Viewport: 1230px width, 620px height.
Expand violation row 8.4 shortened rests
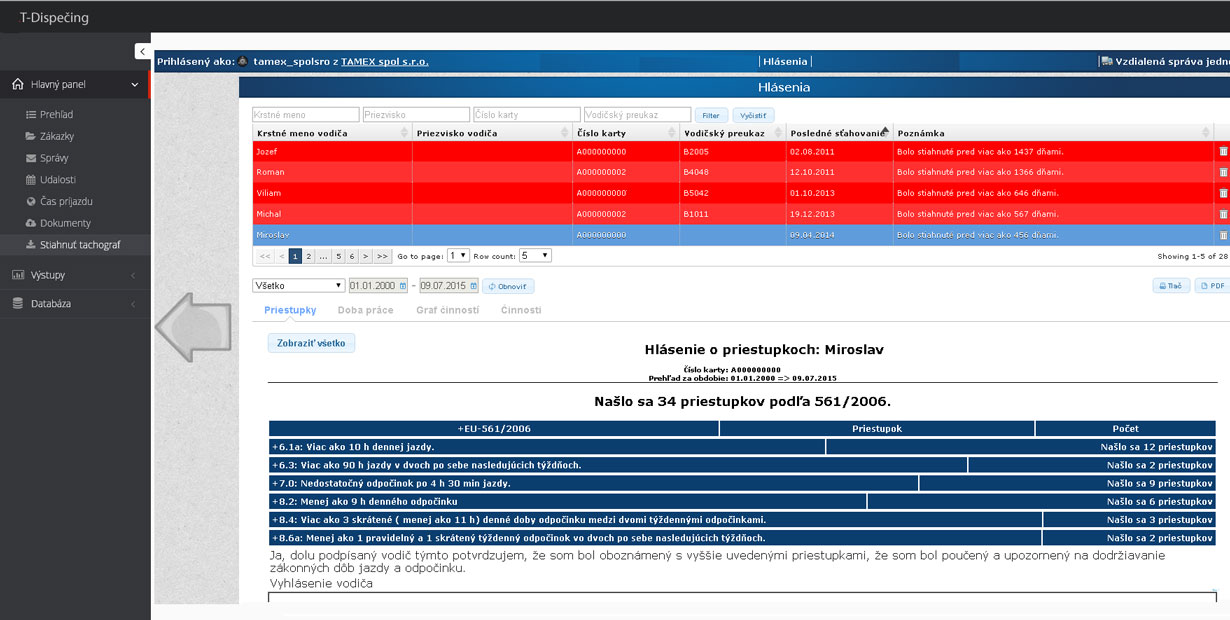point(743,519)
